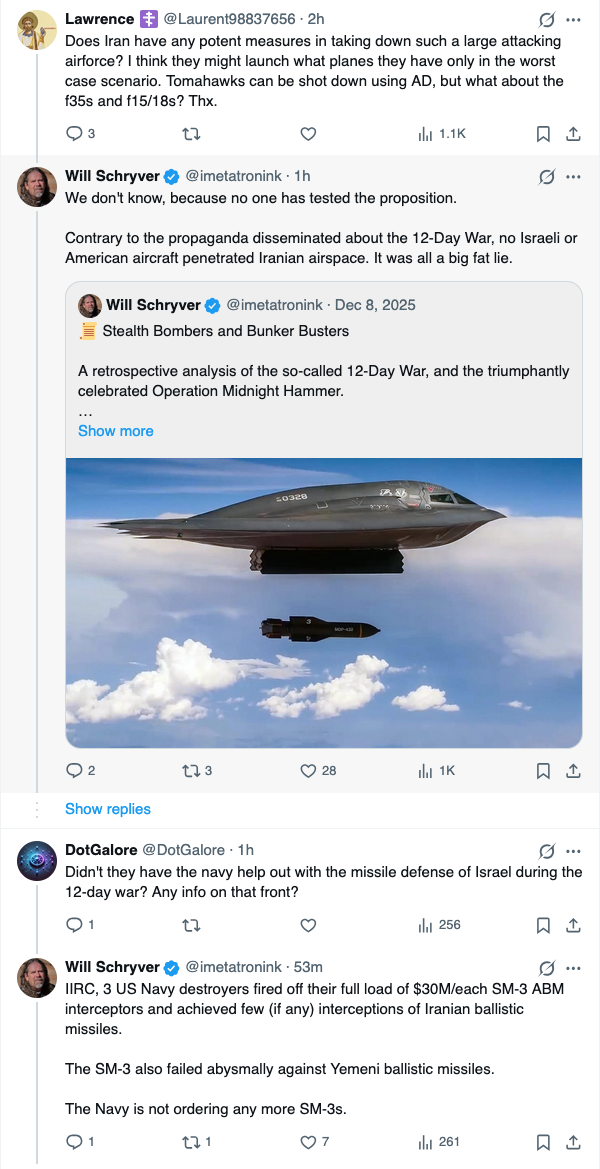Expand quoted tweet with Show more

tap(116, 431)
